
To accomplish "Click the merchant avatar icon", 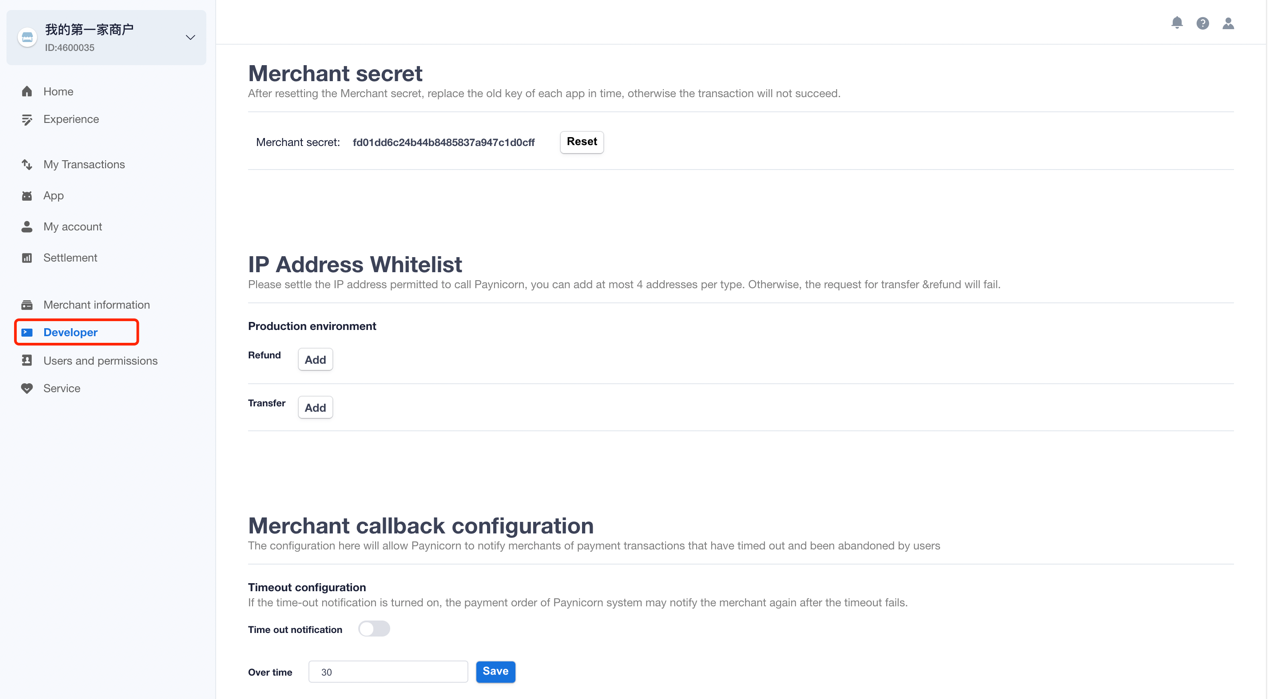I will 27,37.
